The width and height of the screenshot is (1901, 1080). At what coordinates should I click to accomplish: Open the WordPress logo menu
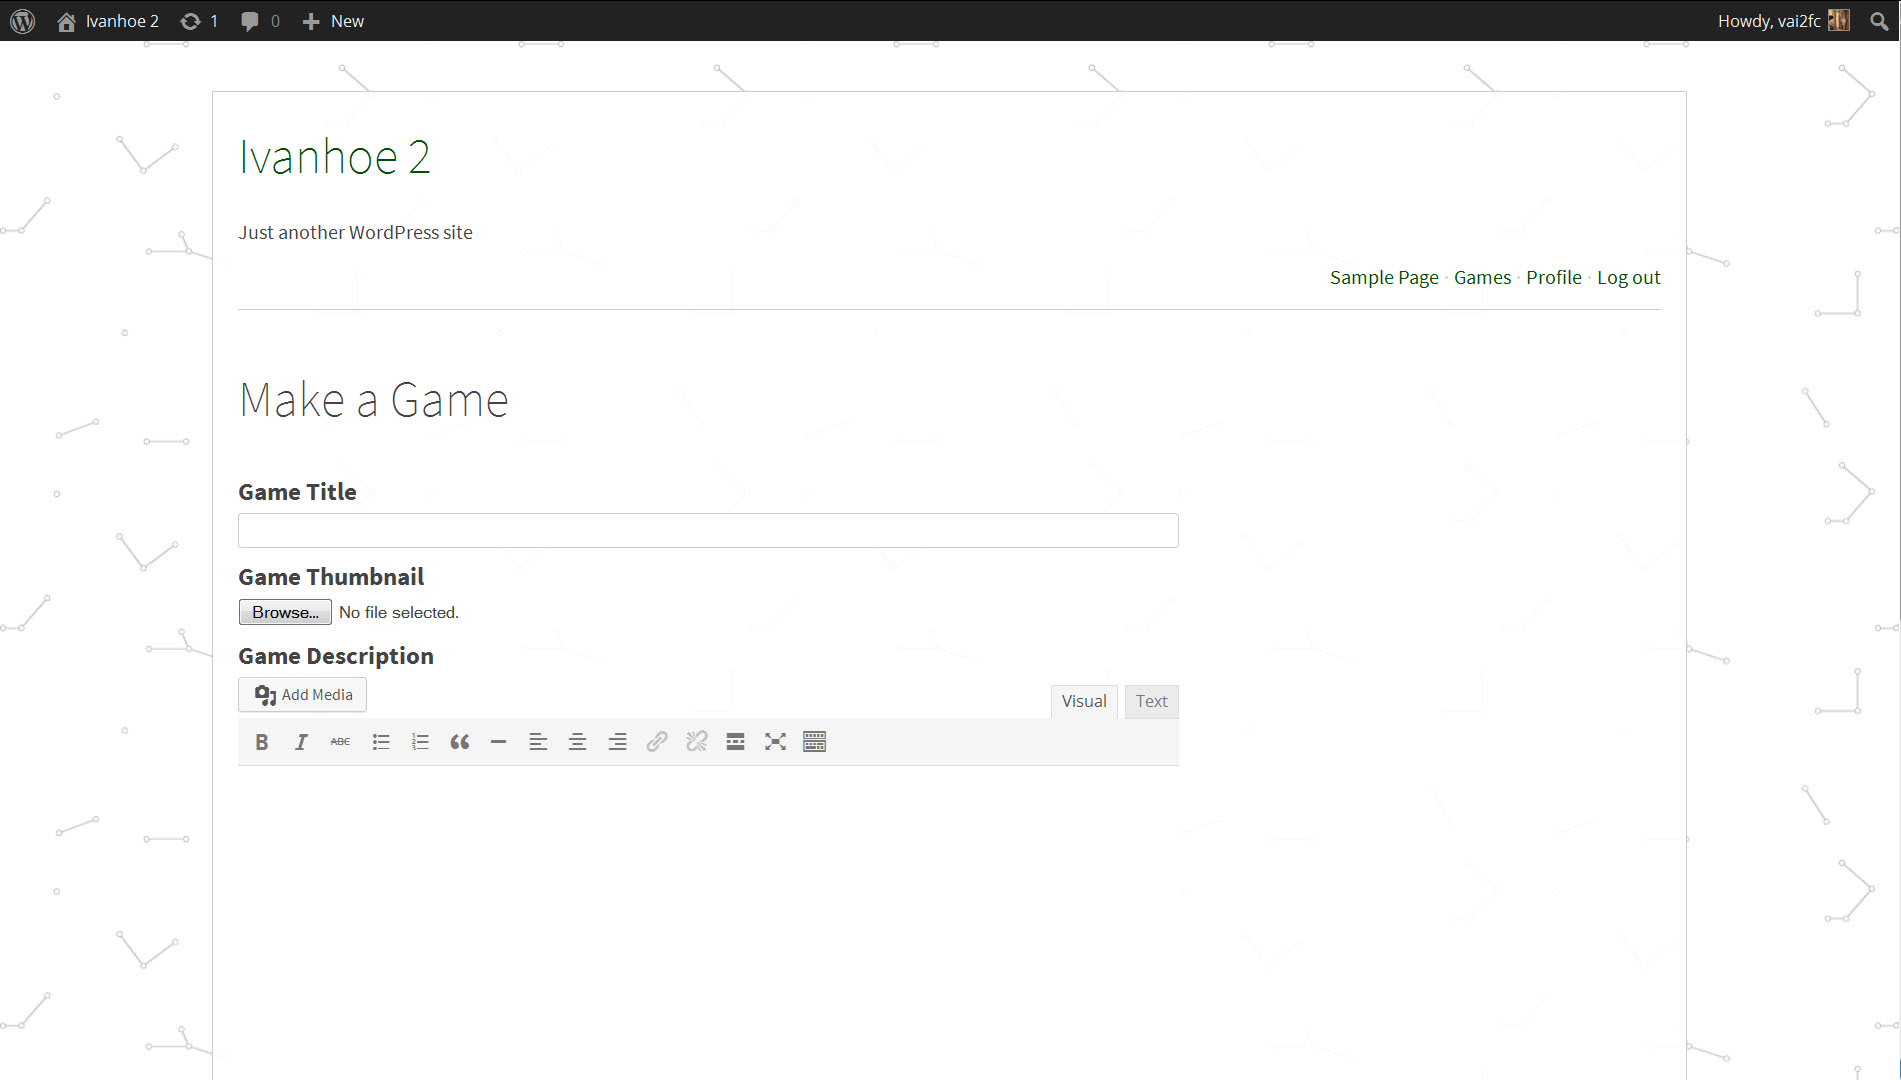pyautogui.click(x=22, y=21)
